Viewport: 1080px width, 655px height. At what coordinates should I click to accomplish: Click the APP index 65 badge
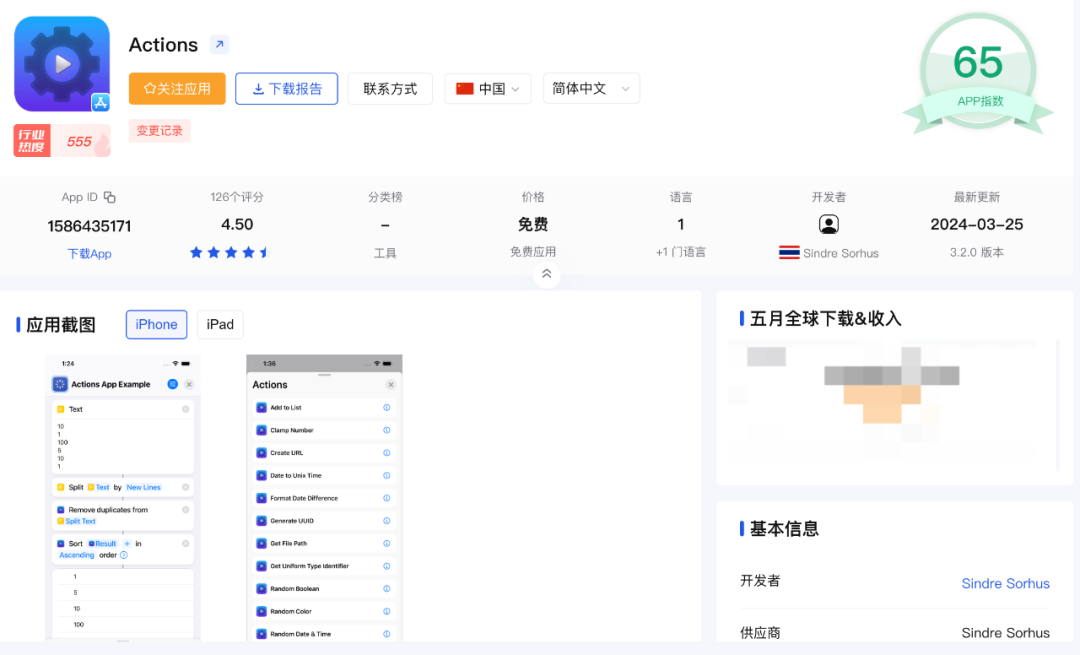click(x=978, y=74)
